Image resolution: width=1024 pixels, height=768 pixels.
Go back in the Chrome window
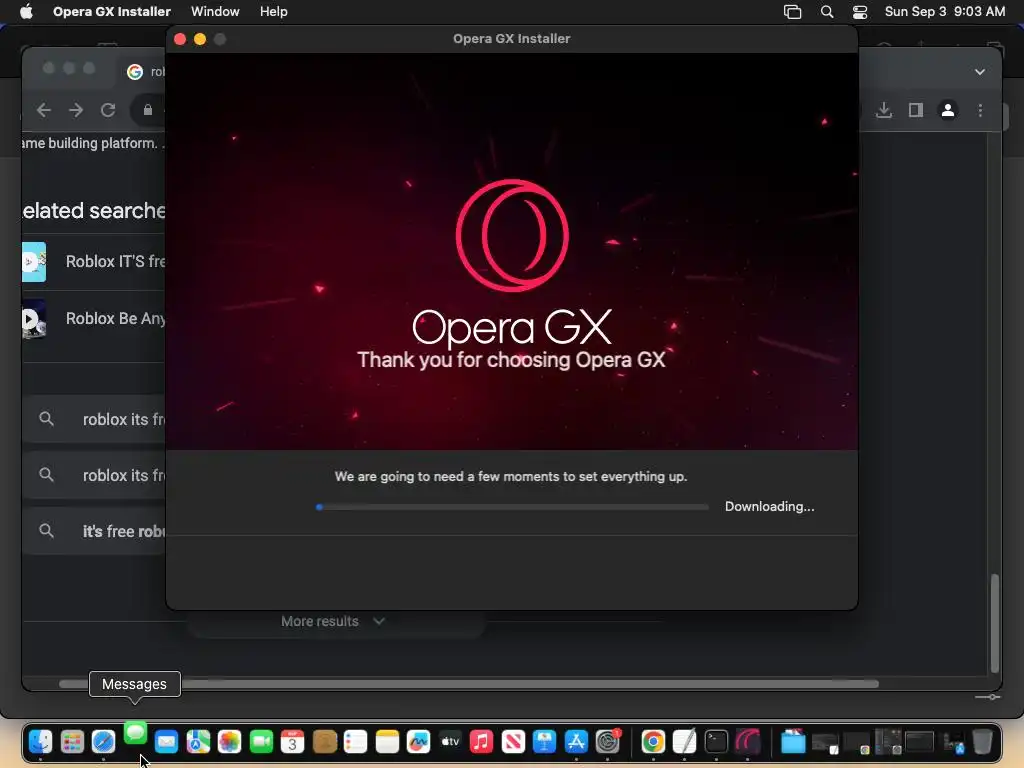[44, 110]
